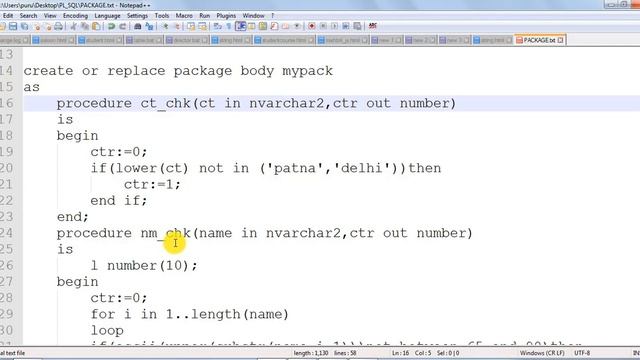Screen dimensions: 640x360
Task: Open the Edit menu
Action: pyautogui.click(x=8, y=16)
